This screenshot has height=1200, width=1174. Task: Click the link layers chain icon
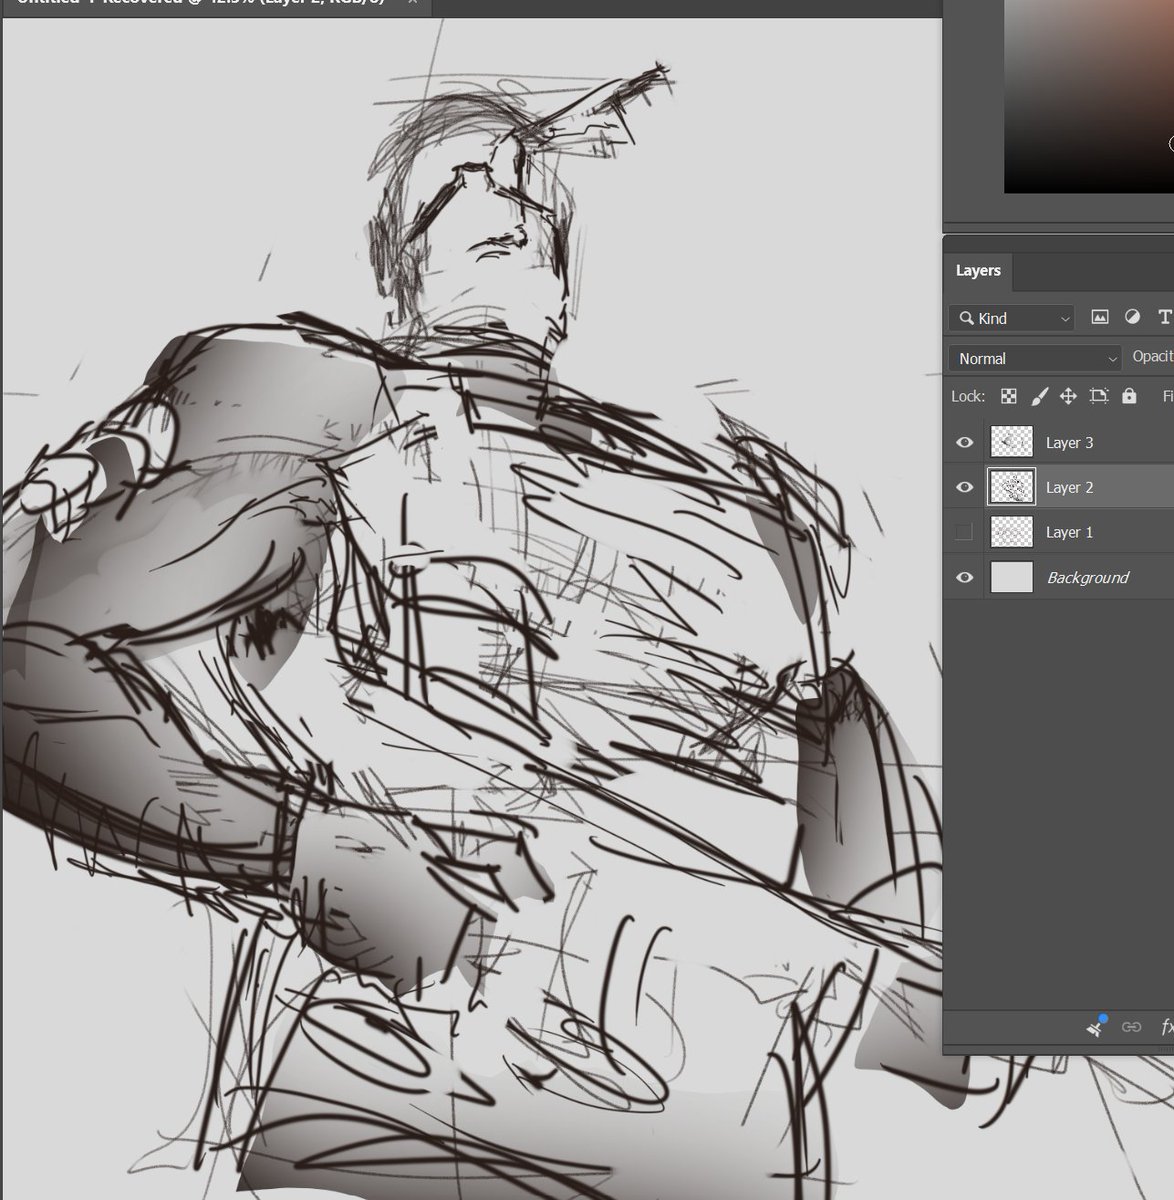(x=1132, y=1027)
